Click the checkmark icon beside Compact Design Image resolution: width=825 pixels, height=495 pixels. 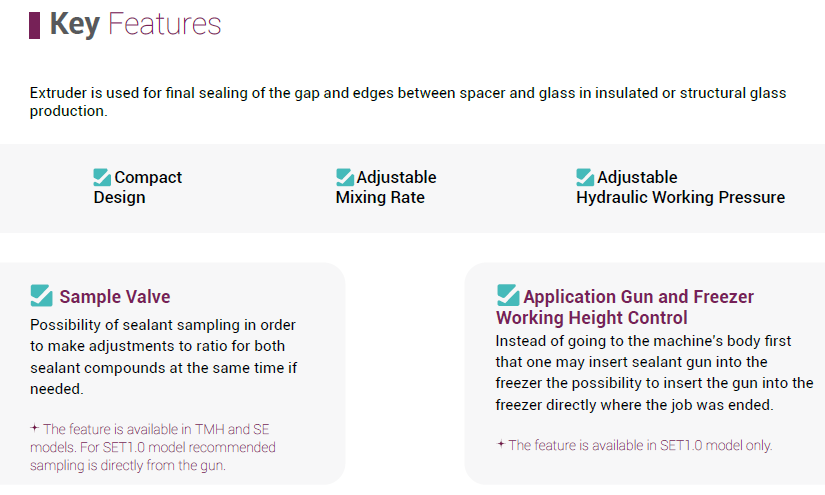pos(102,177)
